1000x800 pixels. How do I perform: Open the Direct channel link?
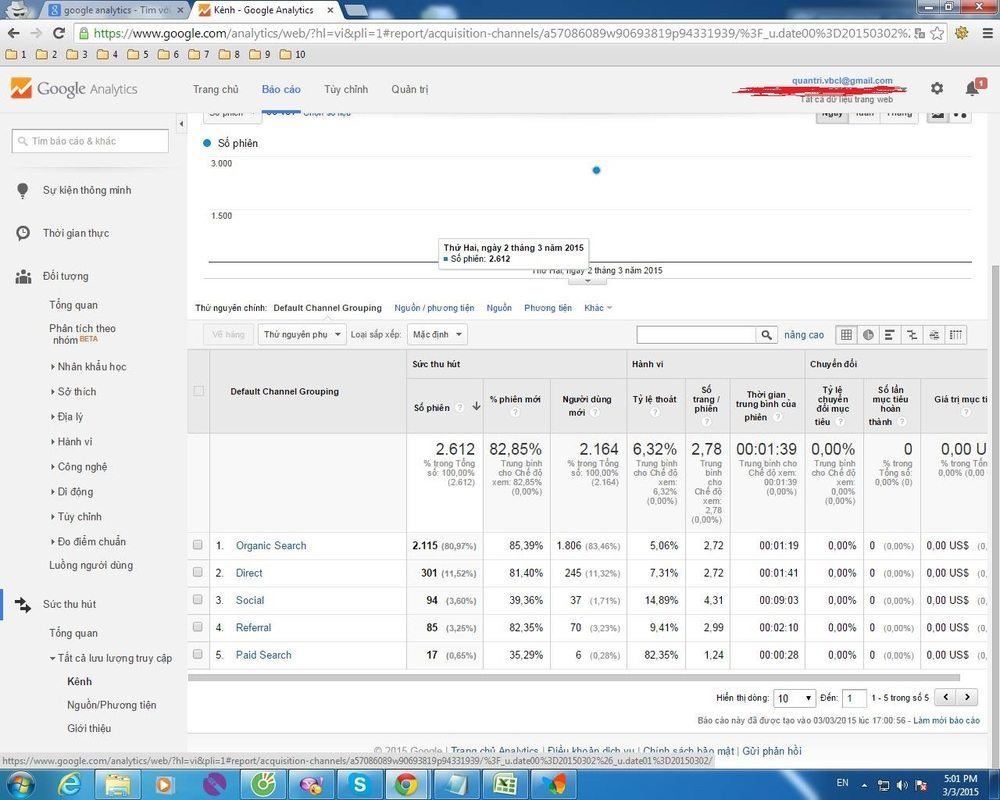pyautogui.click(x=249, y=573)
